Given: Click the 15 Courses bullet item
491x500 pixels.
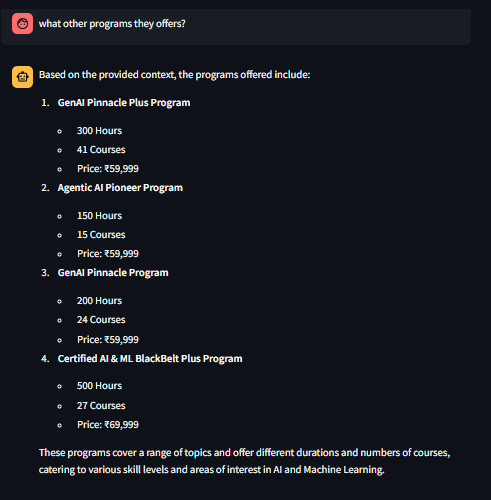Looking at the screenshot, I should tap(101, 235).
